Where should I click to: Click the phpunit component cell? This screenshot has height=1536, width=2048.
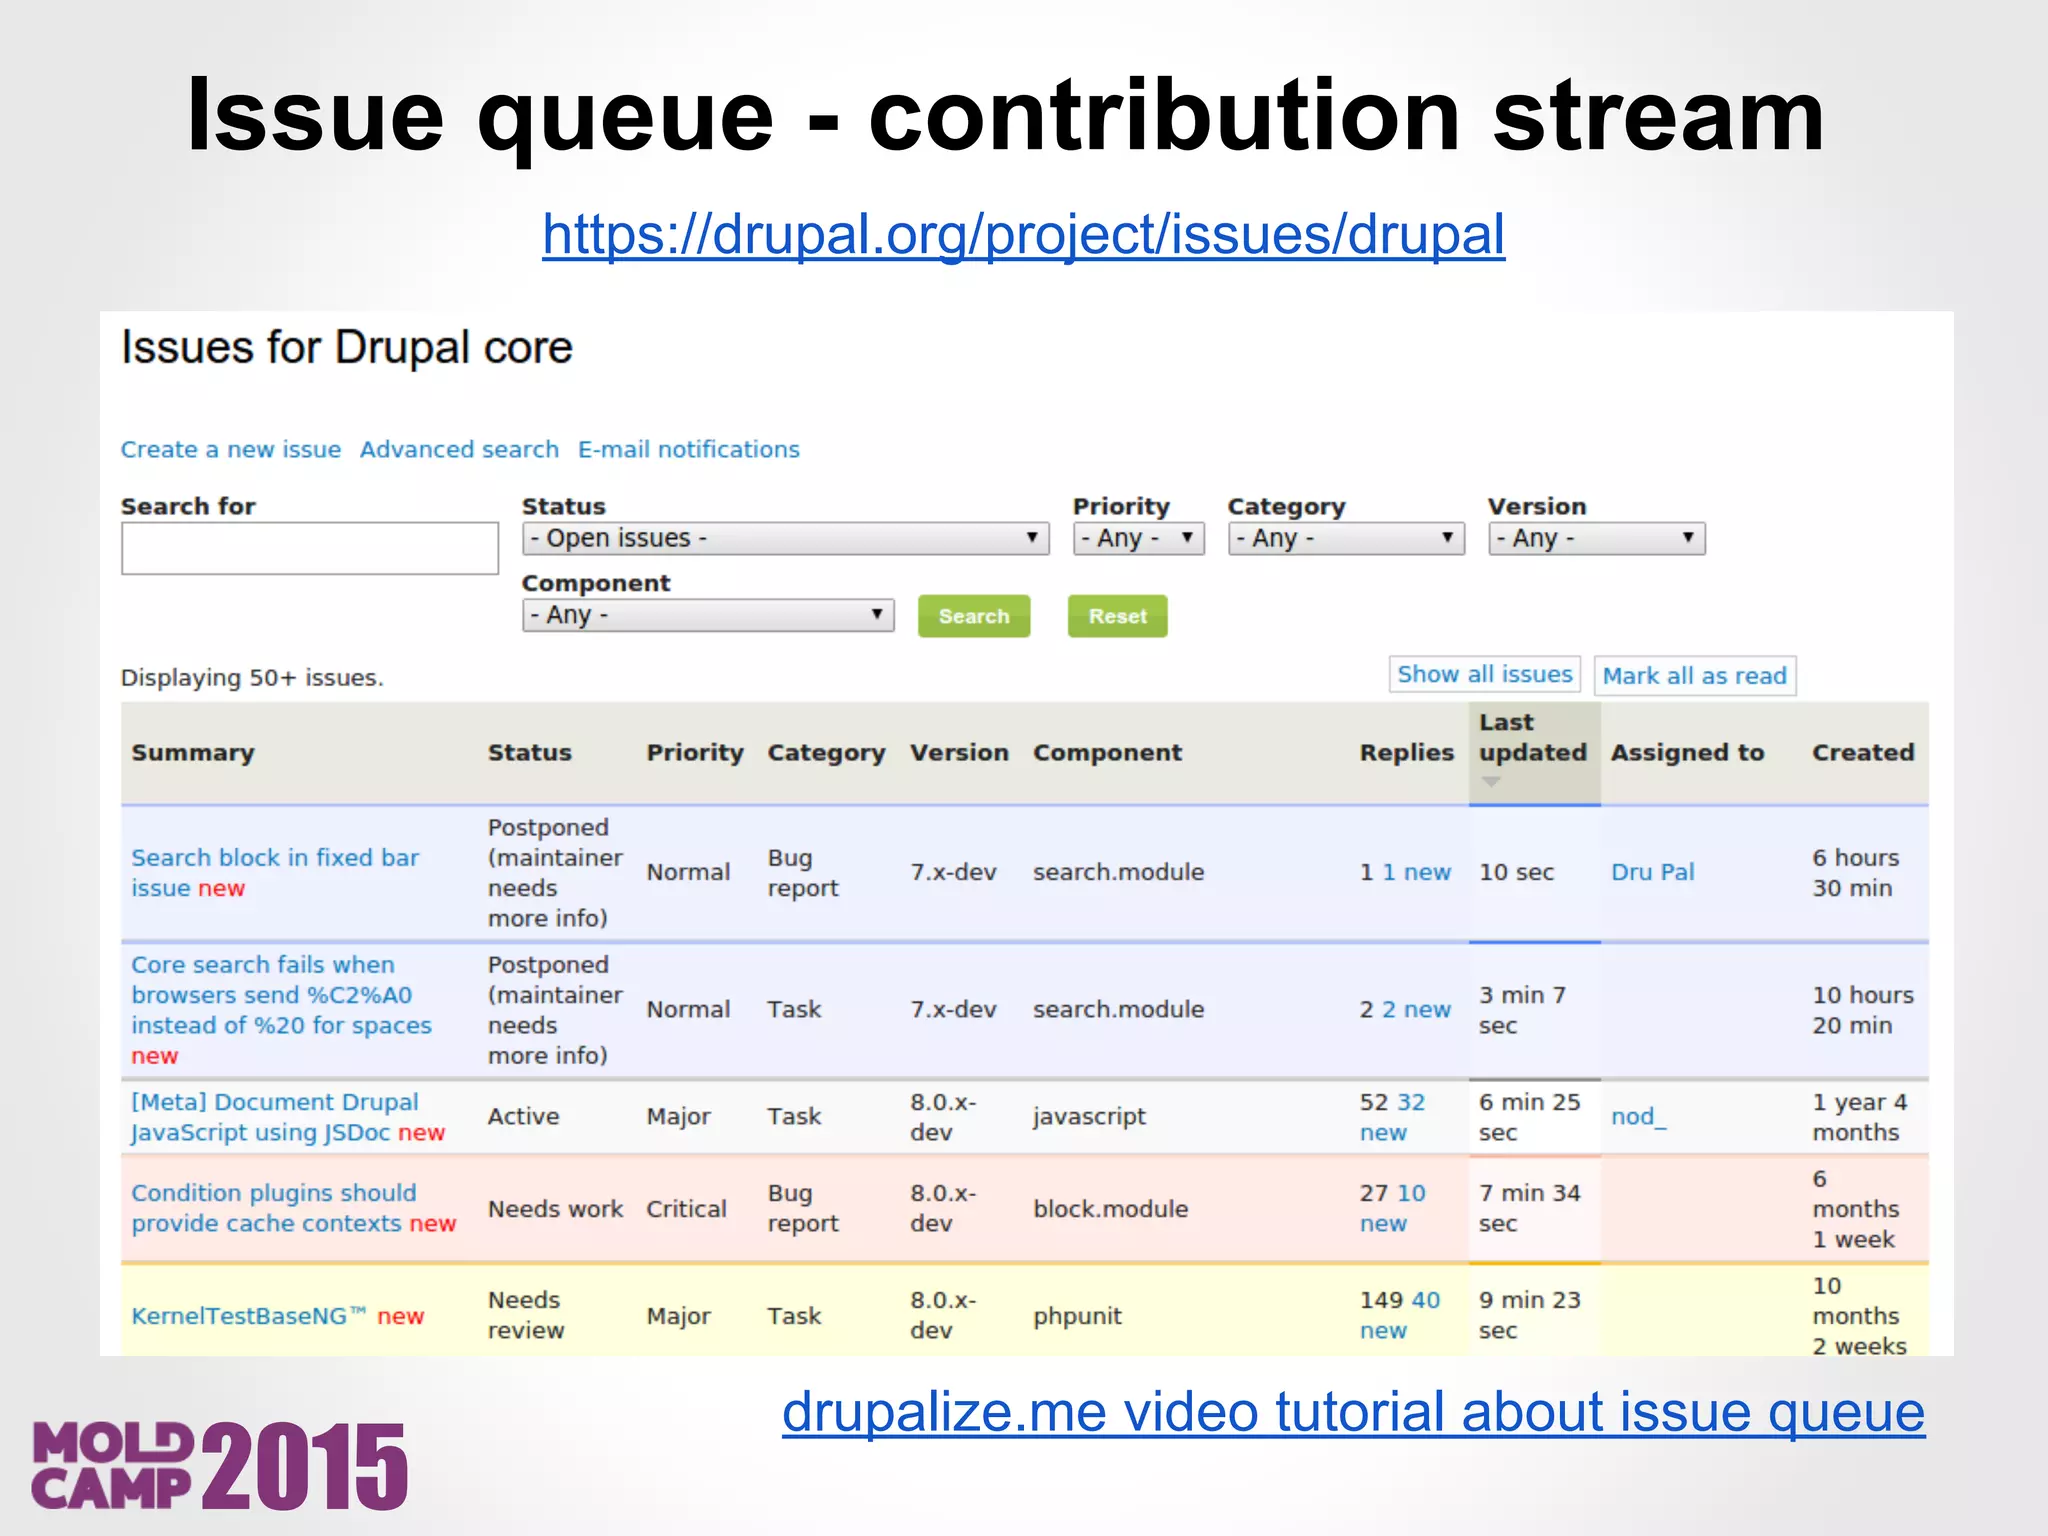(1077, 1316)
